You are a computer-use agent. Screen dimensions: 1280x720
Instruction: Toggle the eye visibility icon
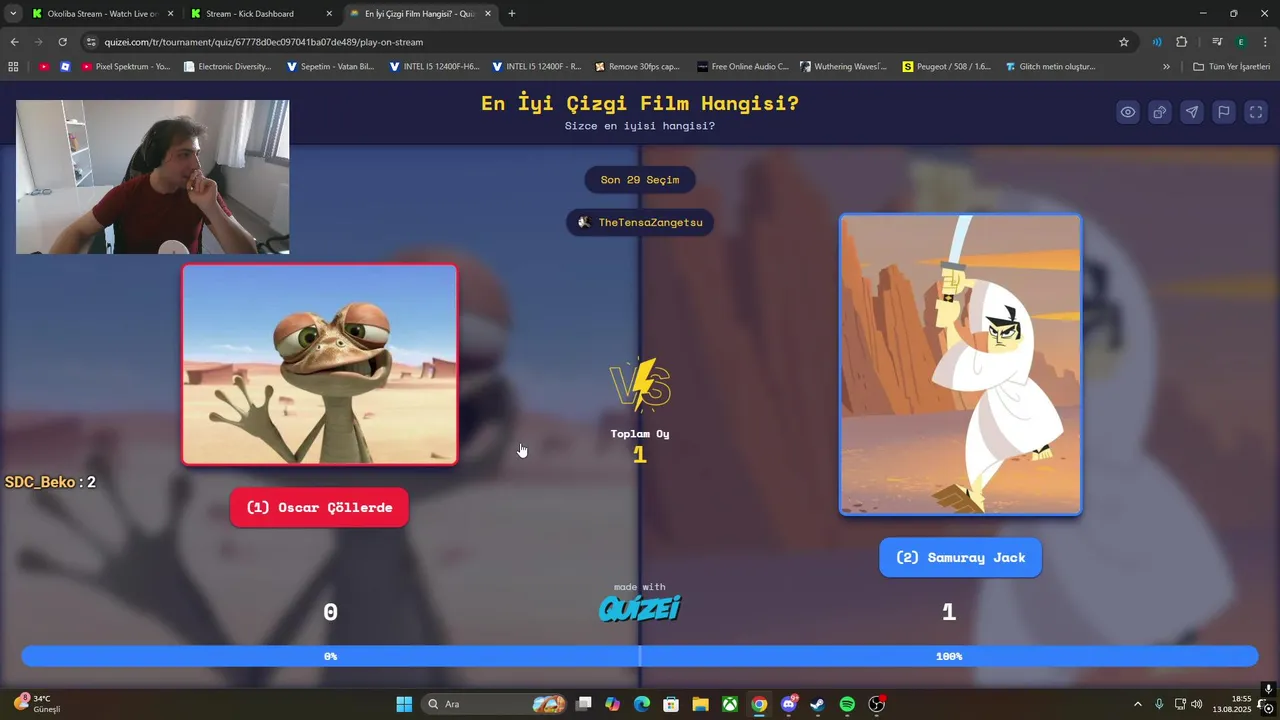[1127, 112]
